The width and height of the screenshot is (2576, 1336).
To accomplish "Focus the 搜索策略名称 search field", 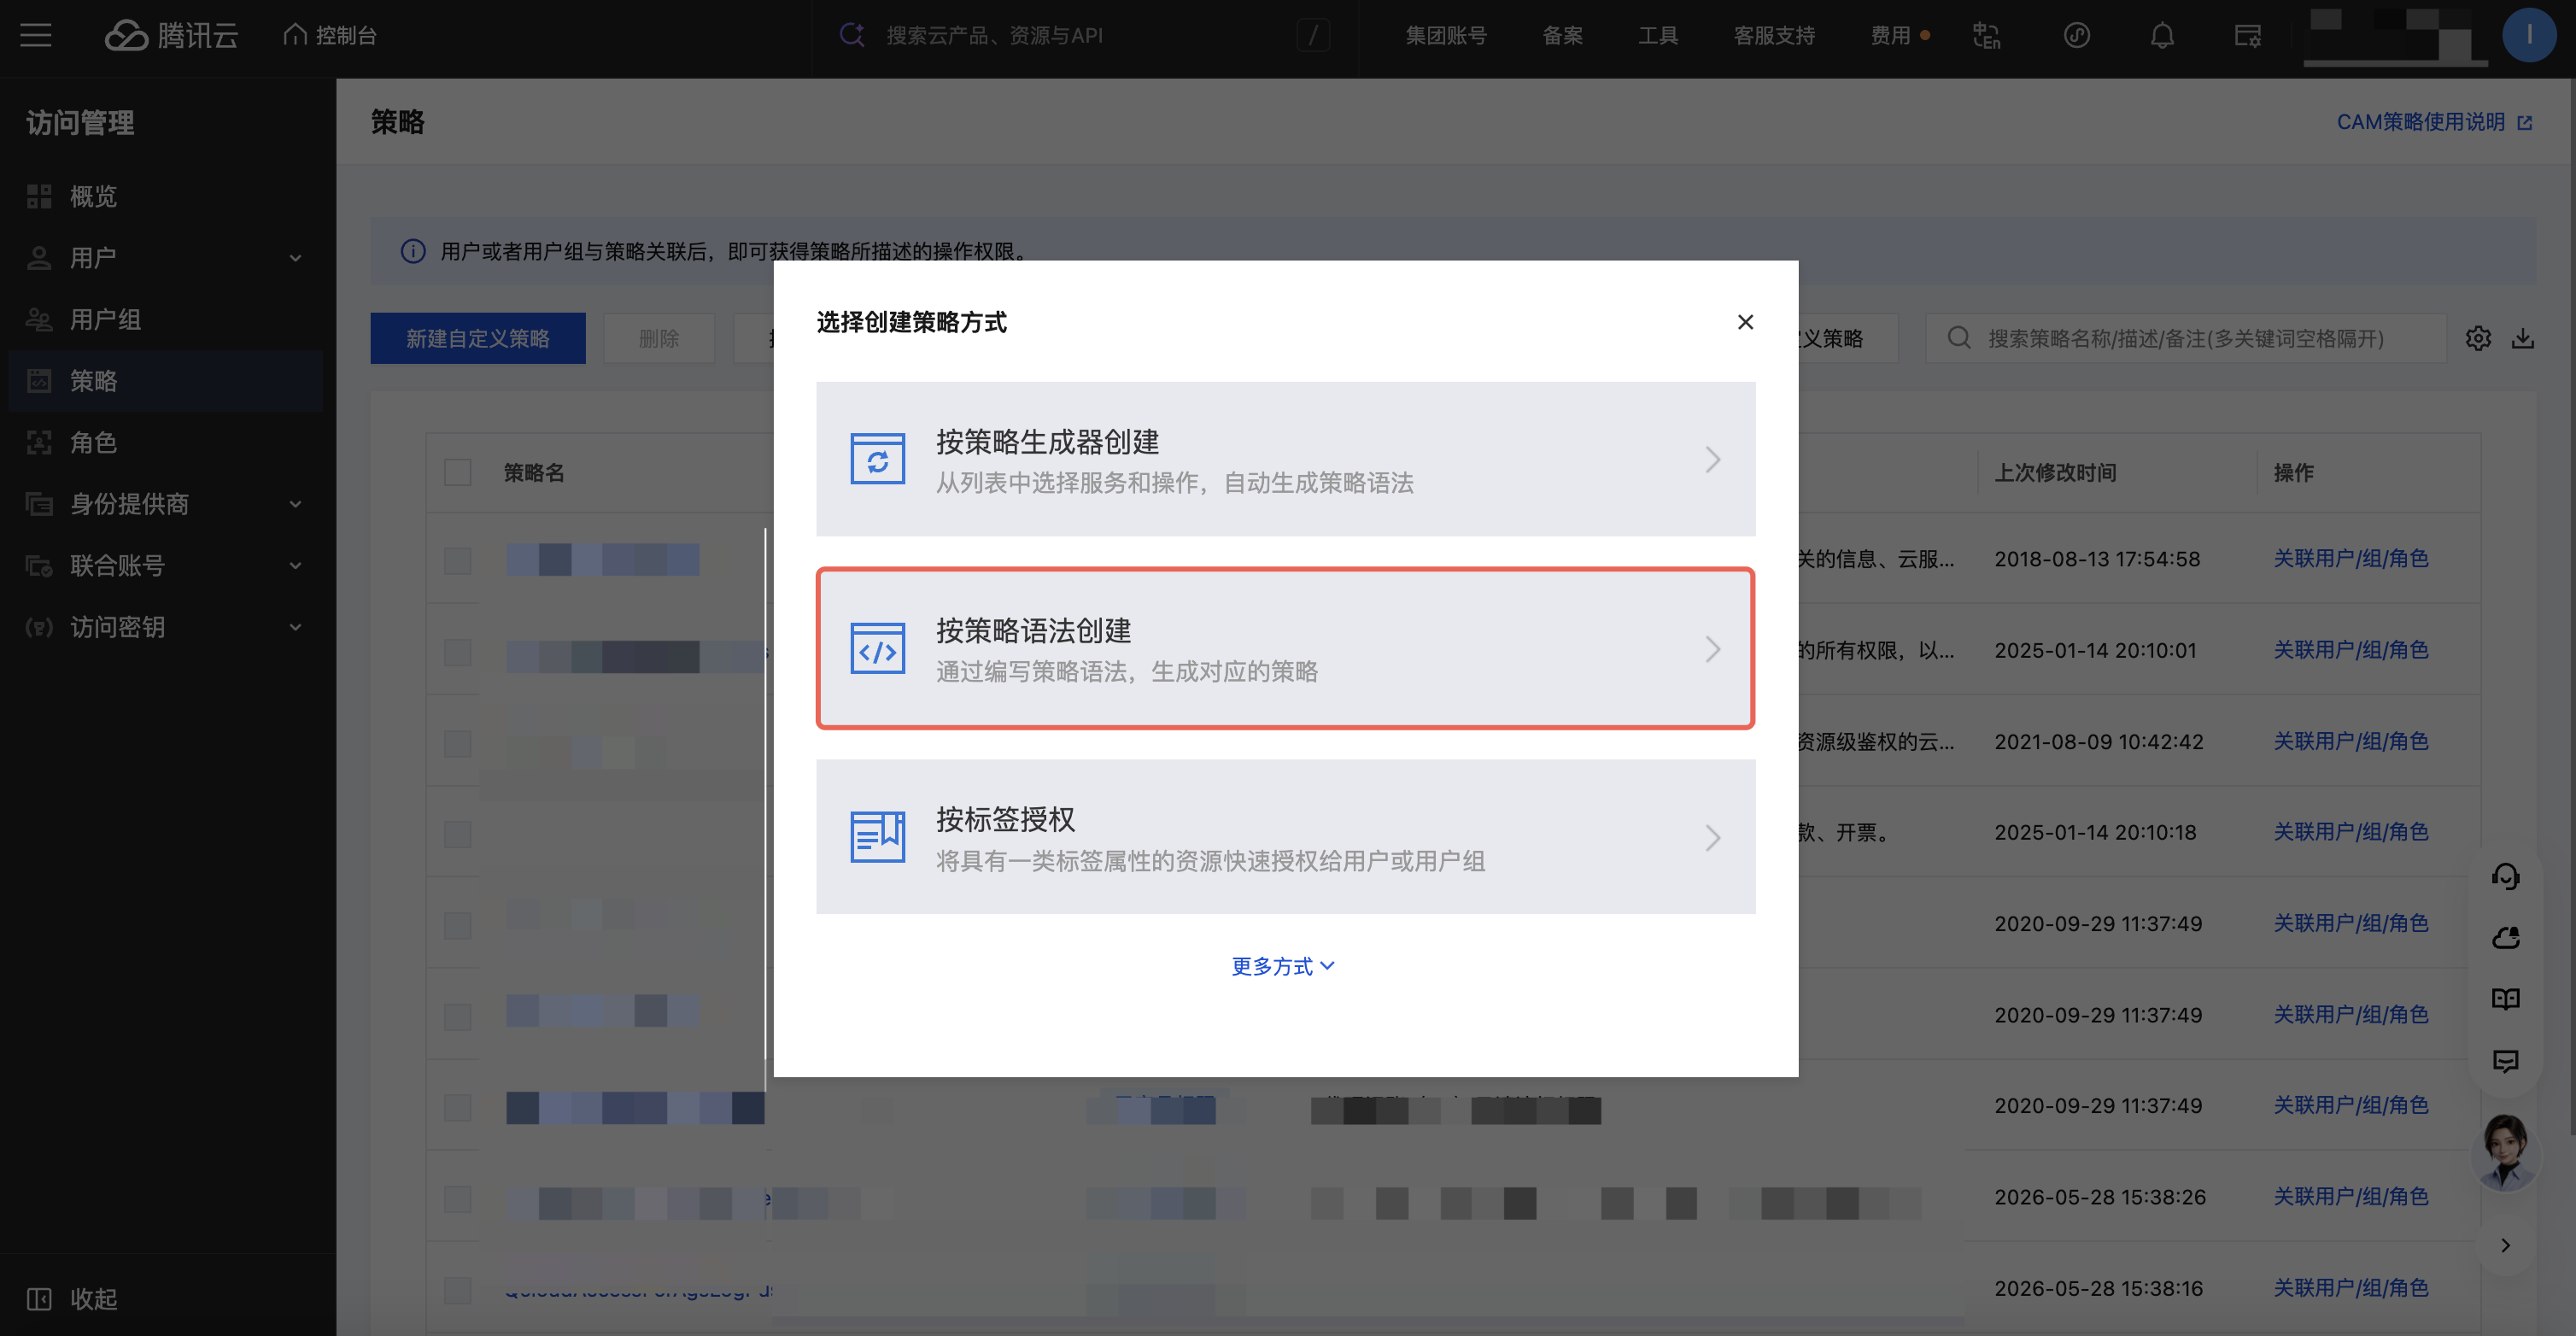I will pos(2185,338).
